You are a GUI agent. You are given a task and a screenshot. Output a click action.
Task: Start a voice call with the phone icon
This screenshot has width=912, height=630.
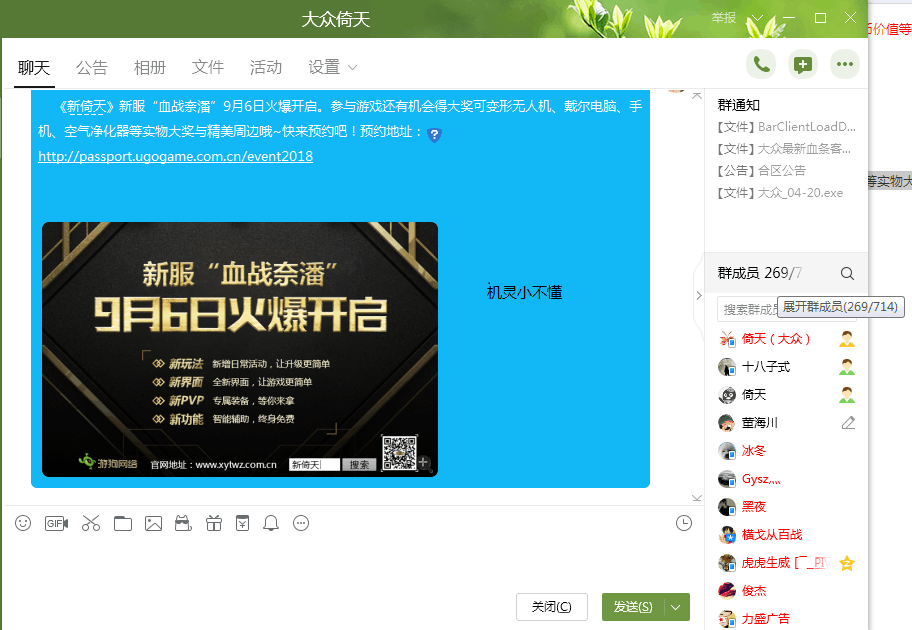pyautogui.click(x=761, y=63)
